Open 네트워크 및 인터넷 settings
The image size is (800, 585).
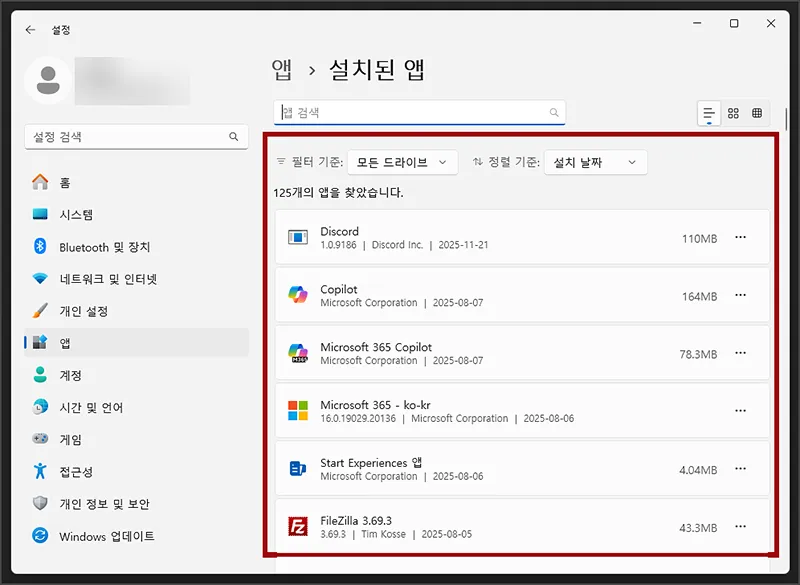(x=136, y=278)
